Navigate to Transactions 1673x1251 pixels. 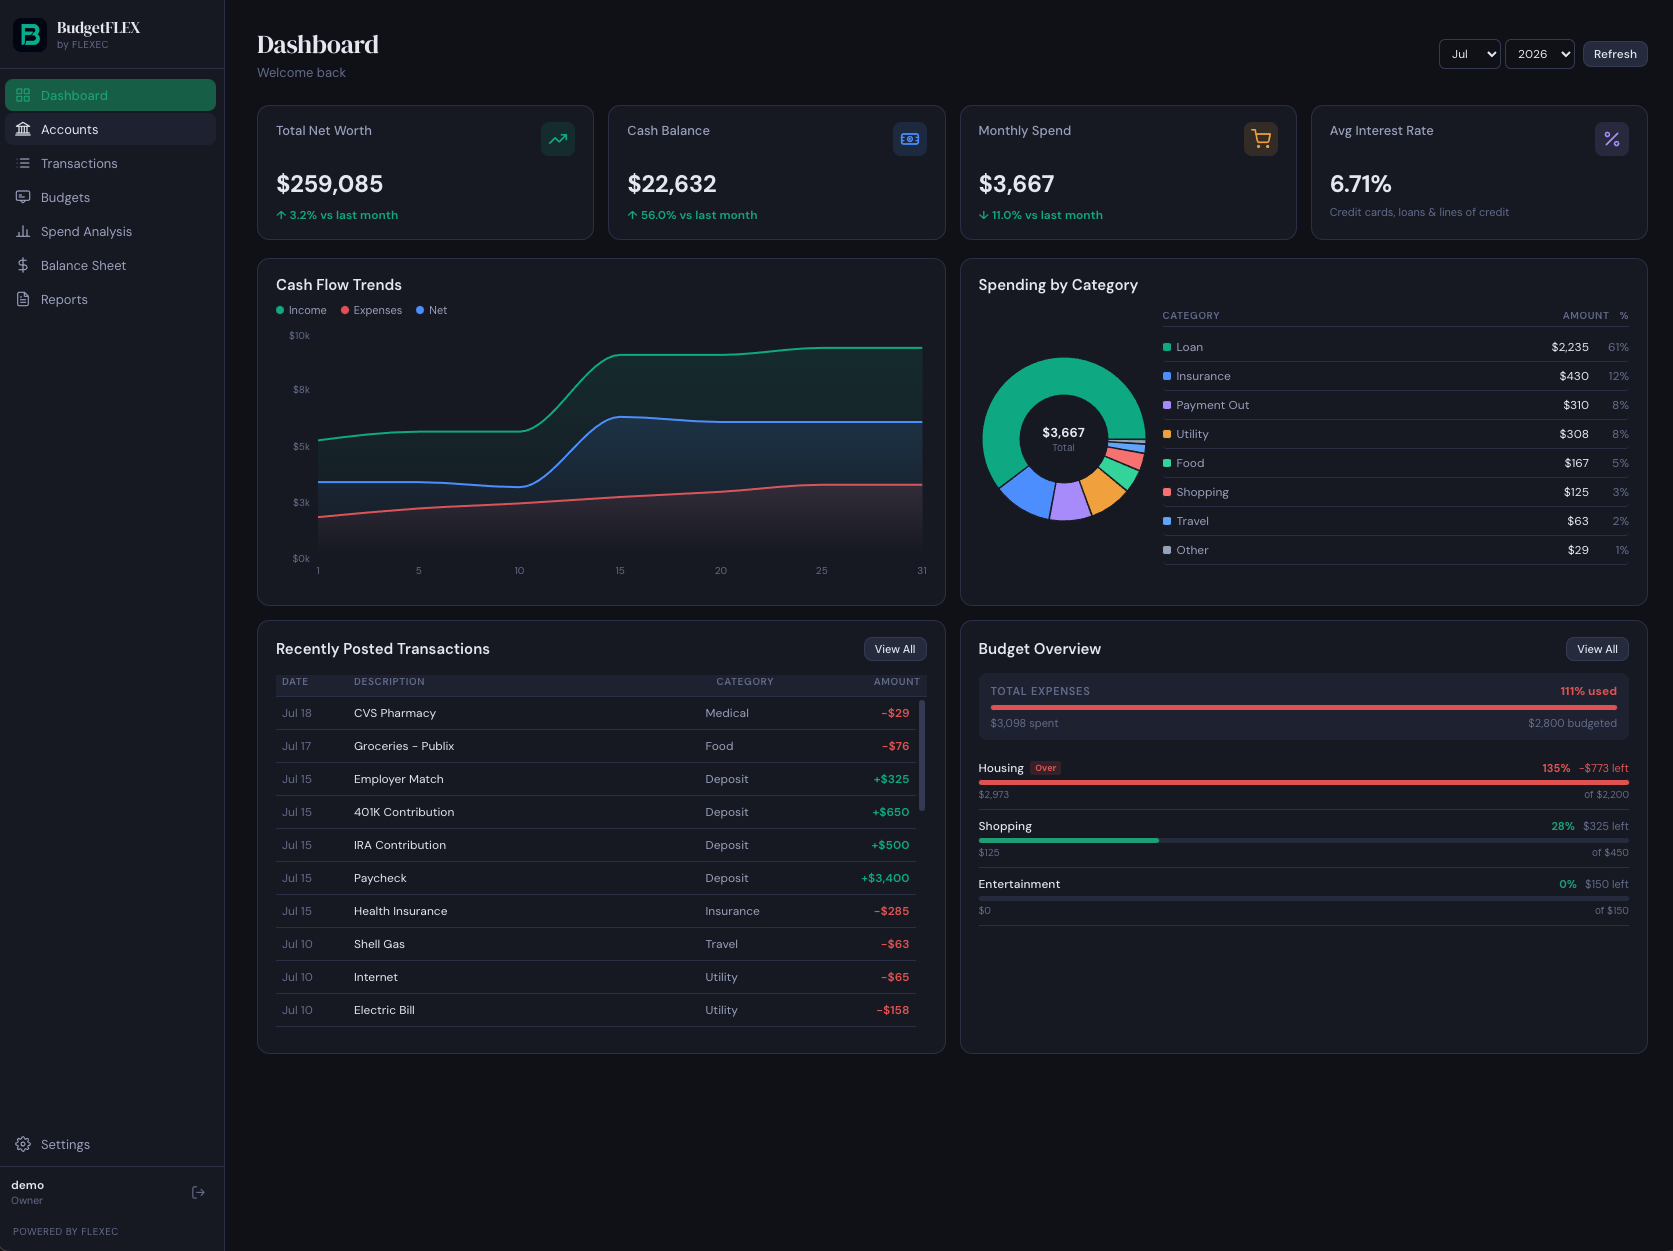(110, 163)
